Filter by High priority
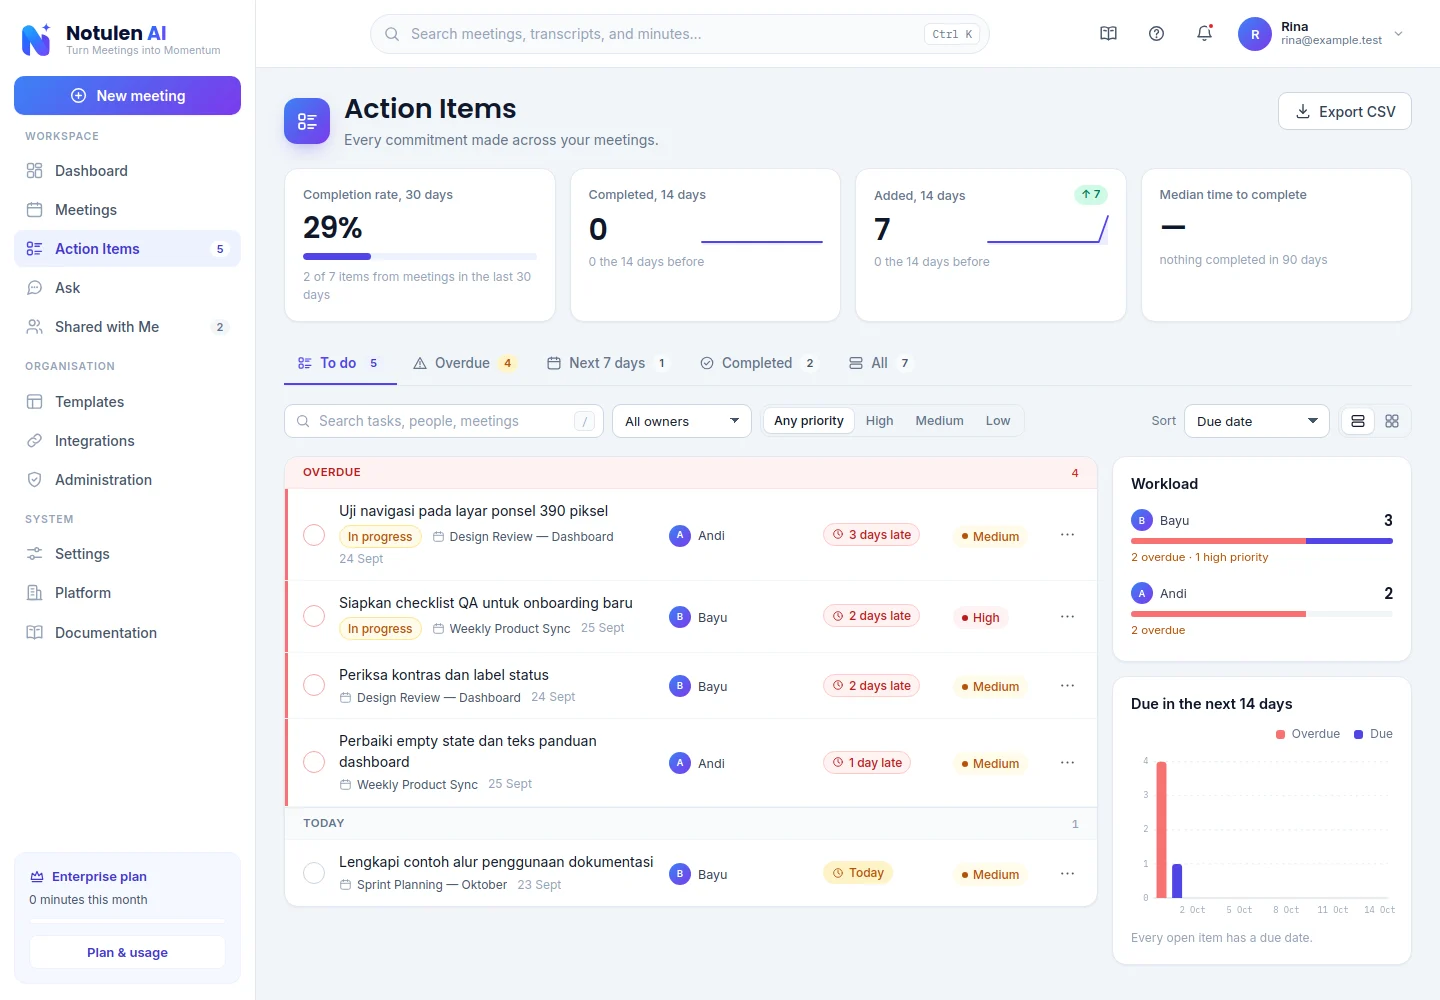Screen dimensions: 1440x1000 click(880, 421)
